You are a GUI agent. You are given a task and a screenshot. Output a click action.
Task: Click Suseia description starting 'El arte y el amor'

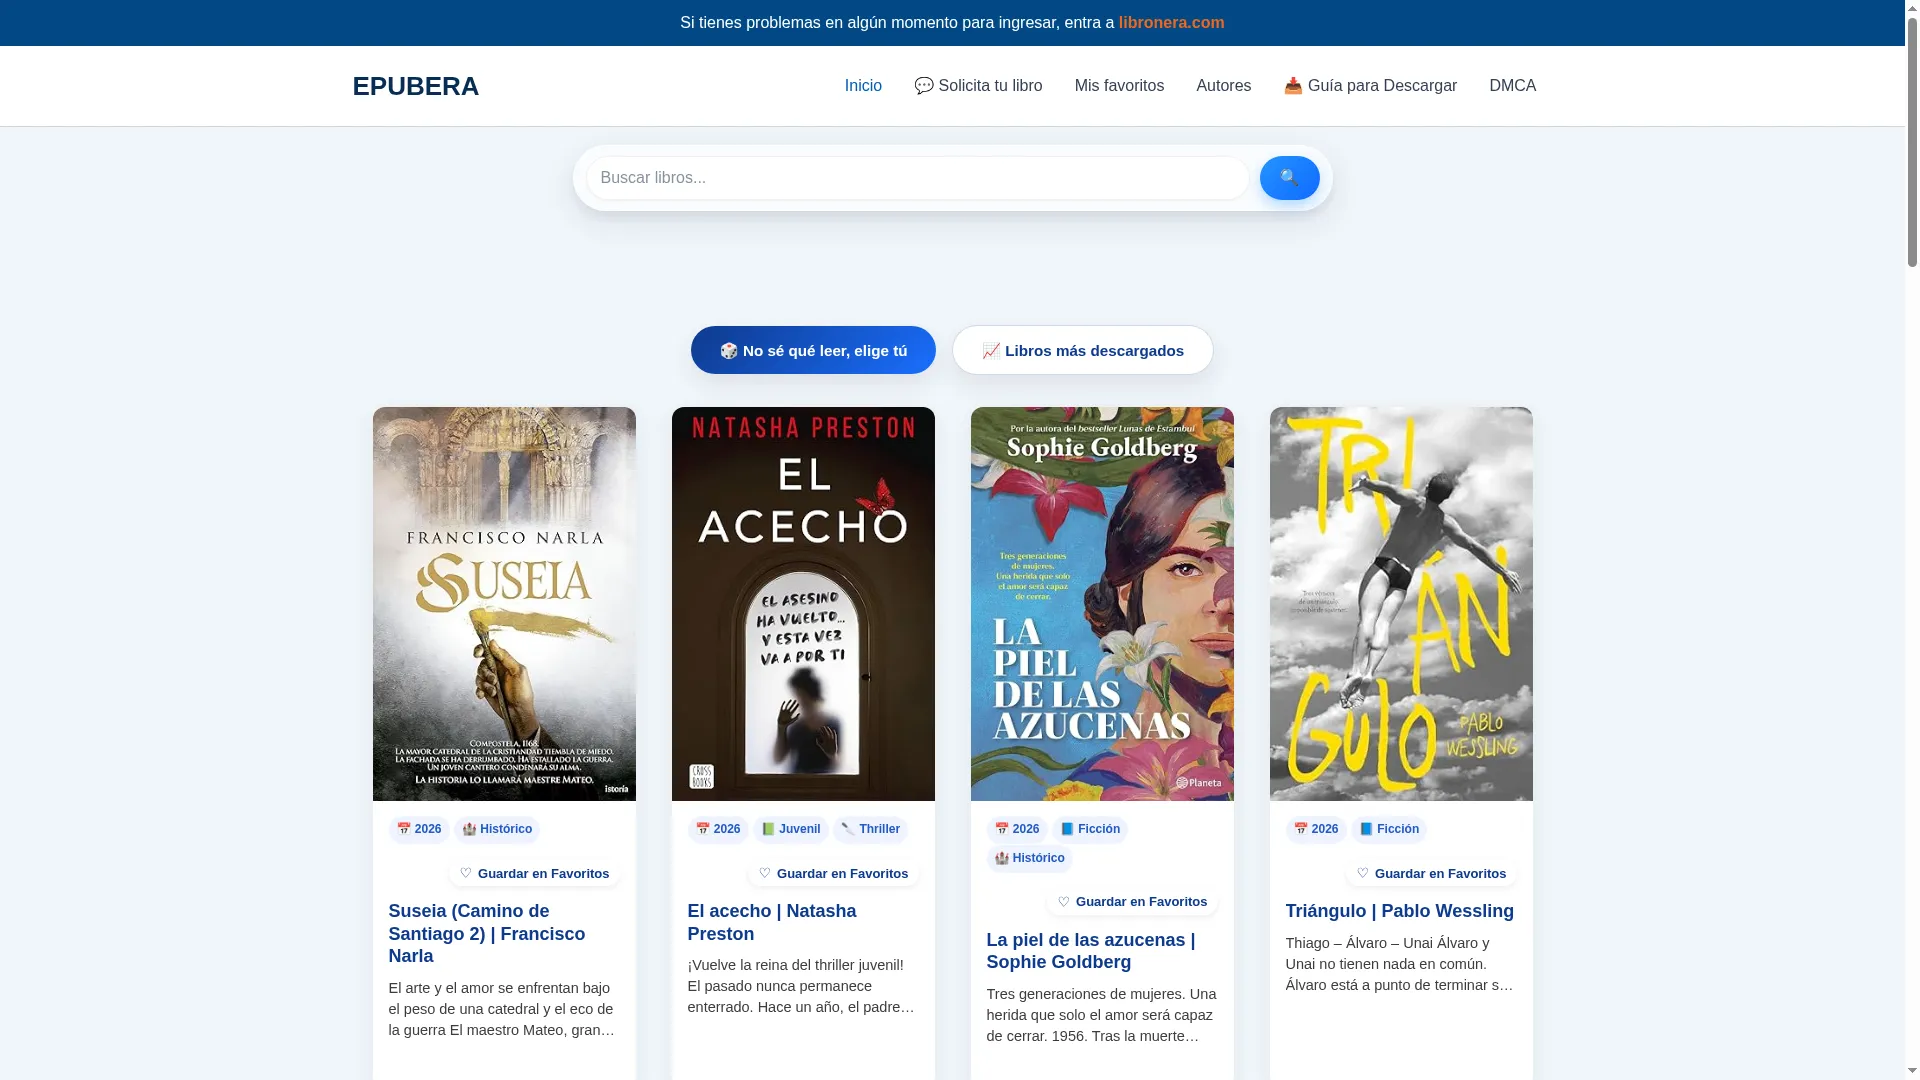[502, 1009]
